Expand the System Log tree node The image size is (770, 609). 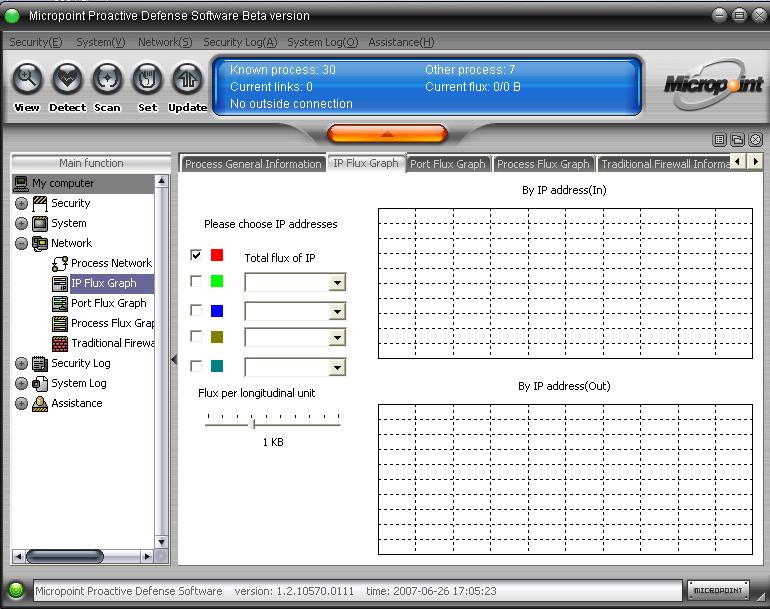(21, 384)
